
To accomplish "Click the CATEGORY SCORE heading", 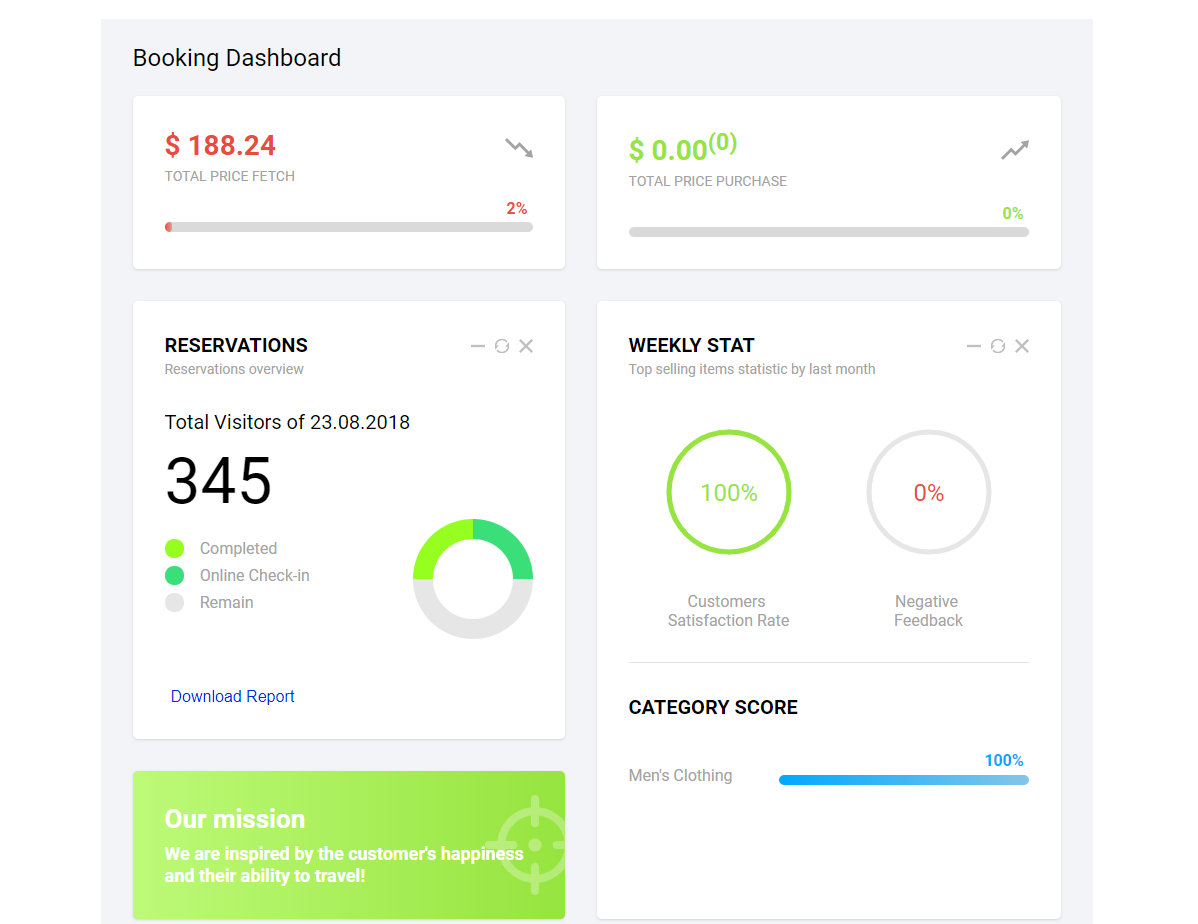I will coord(713,708).
